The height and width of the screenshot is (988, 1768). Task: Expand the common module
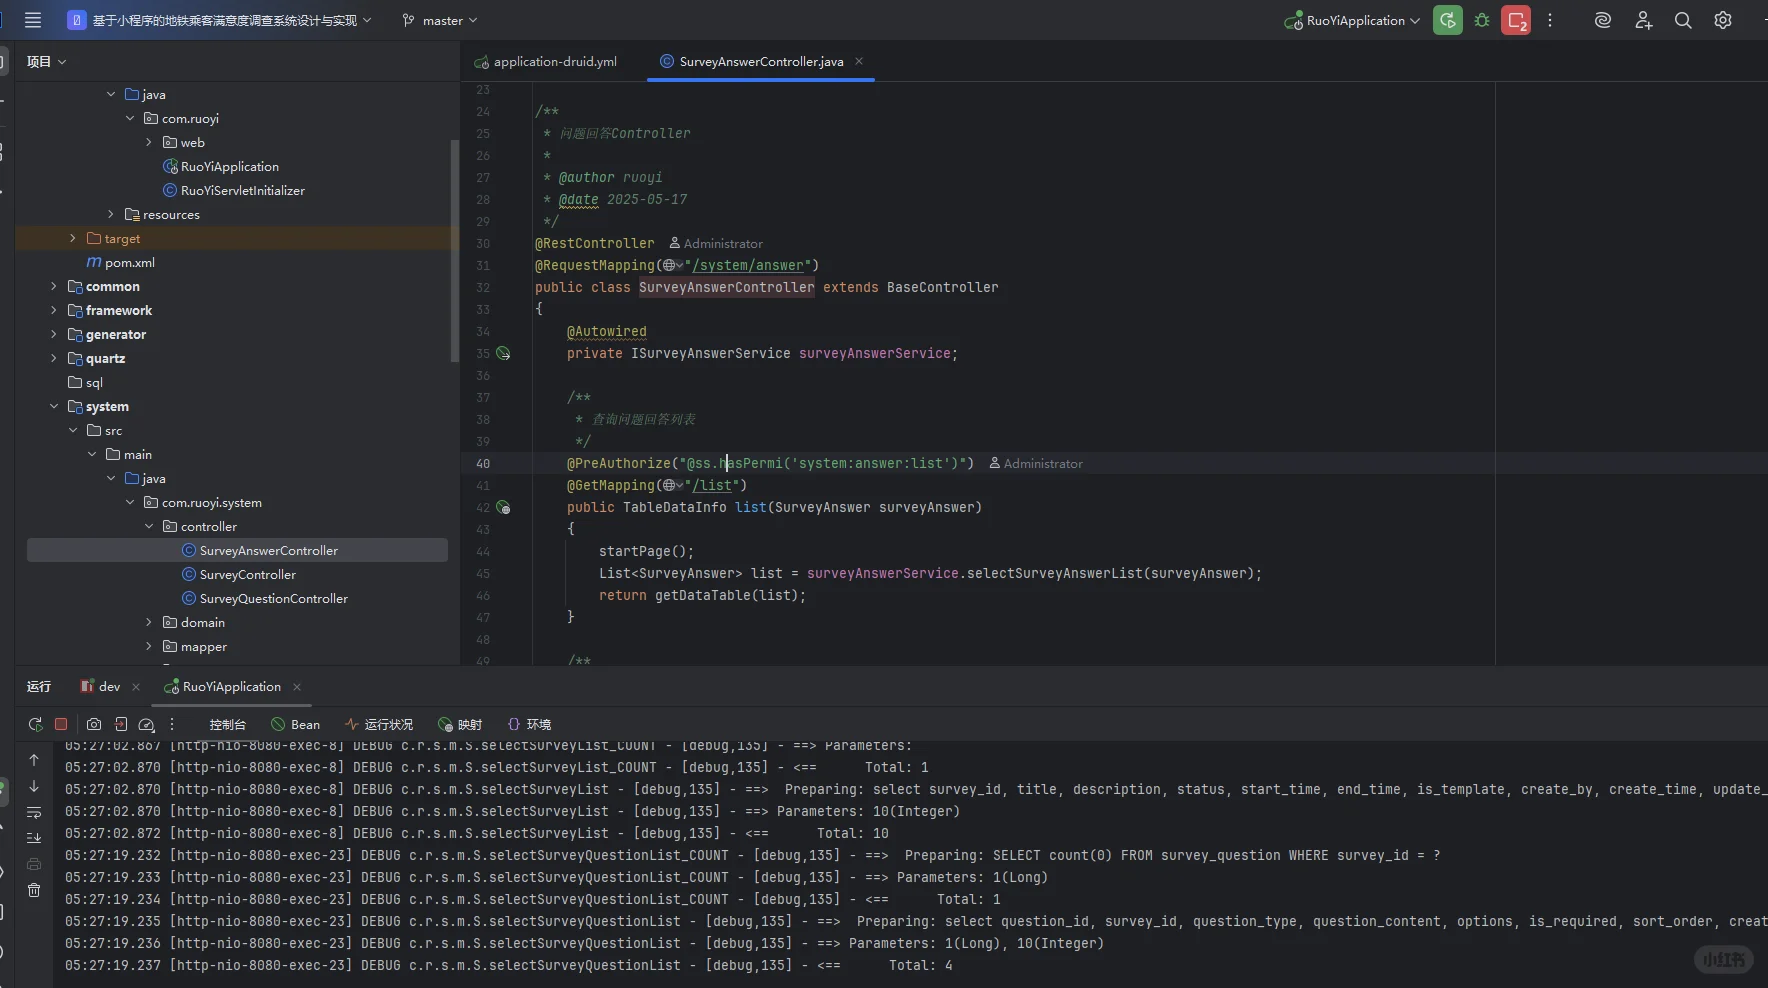point(54,286)
